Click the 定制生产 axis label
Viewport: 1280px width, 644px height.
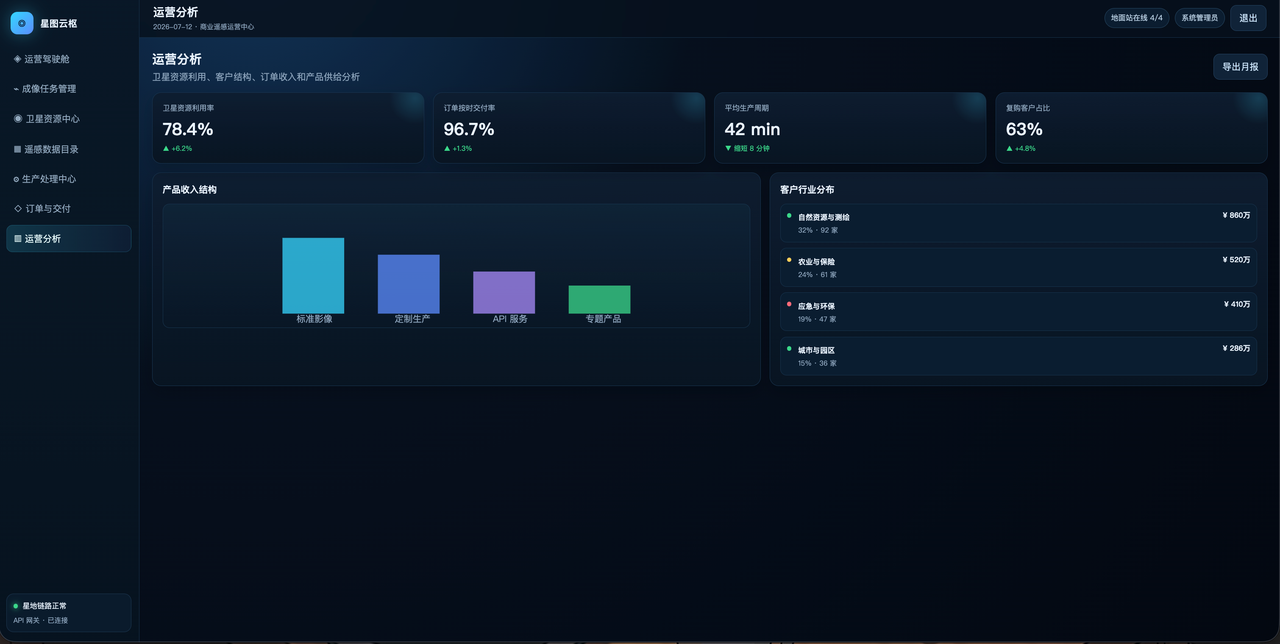[412, 319]
